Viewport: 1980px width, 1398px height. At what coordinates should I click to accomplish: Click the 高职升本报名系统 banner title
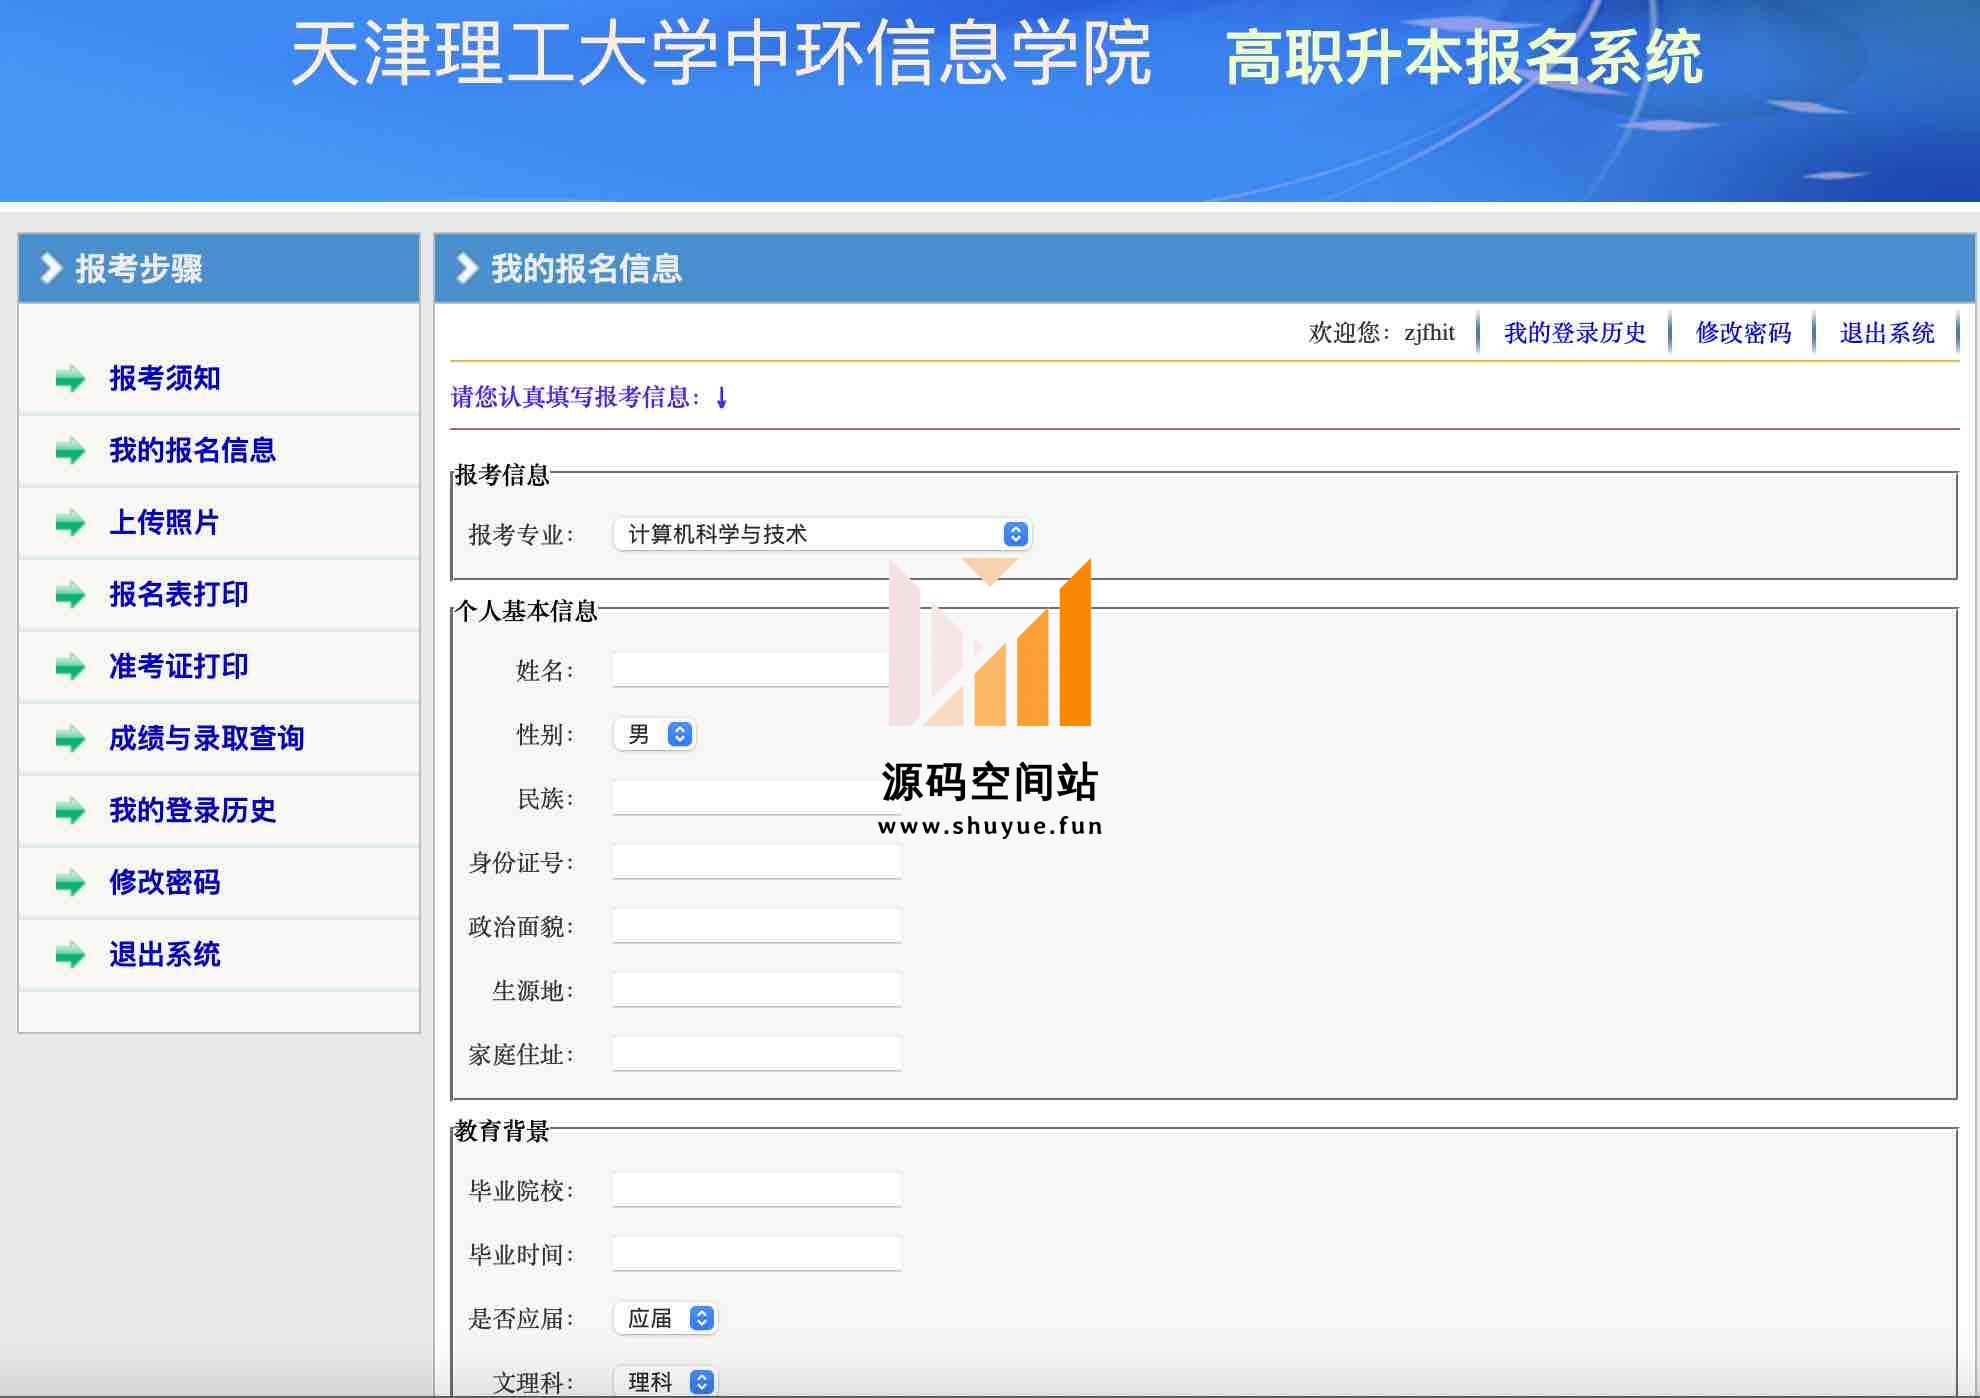[x=1464, y=57]
